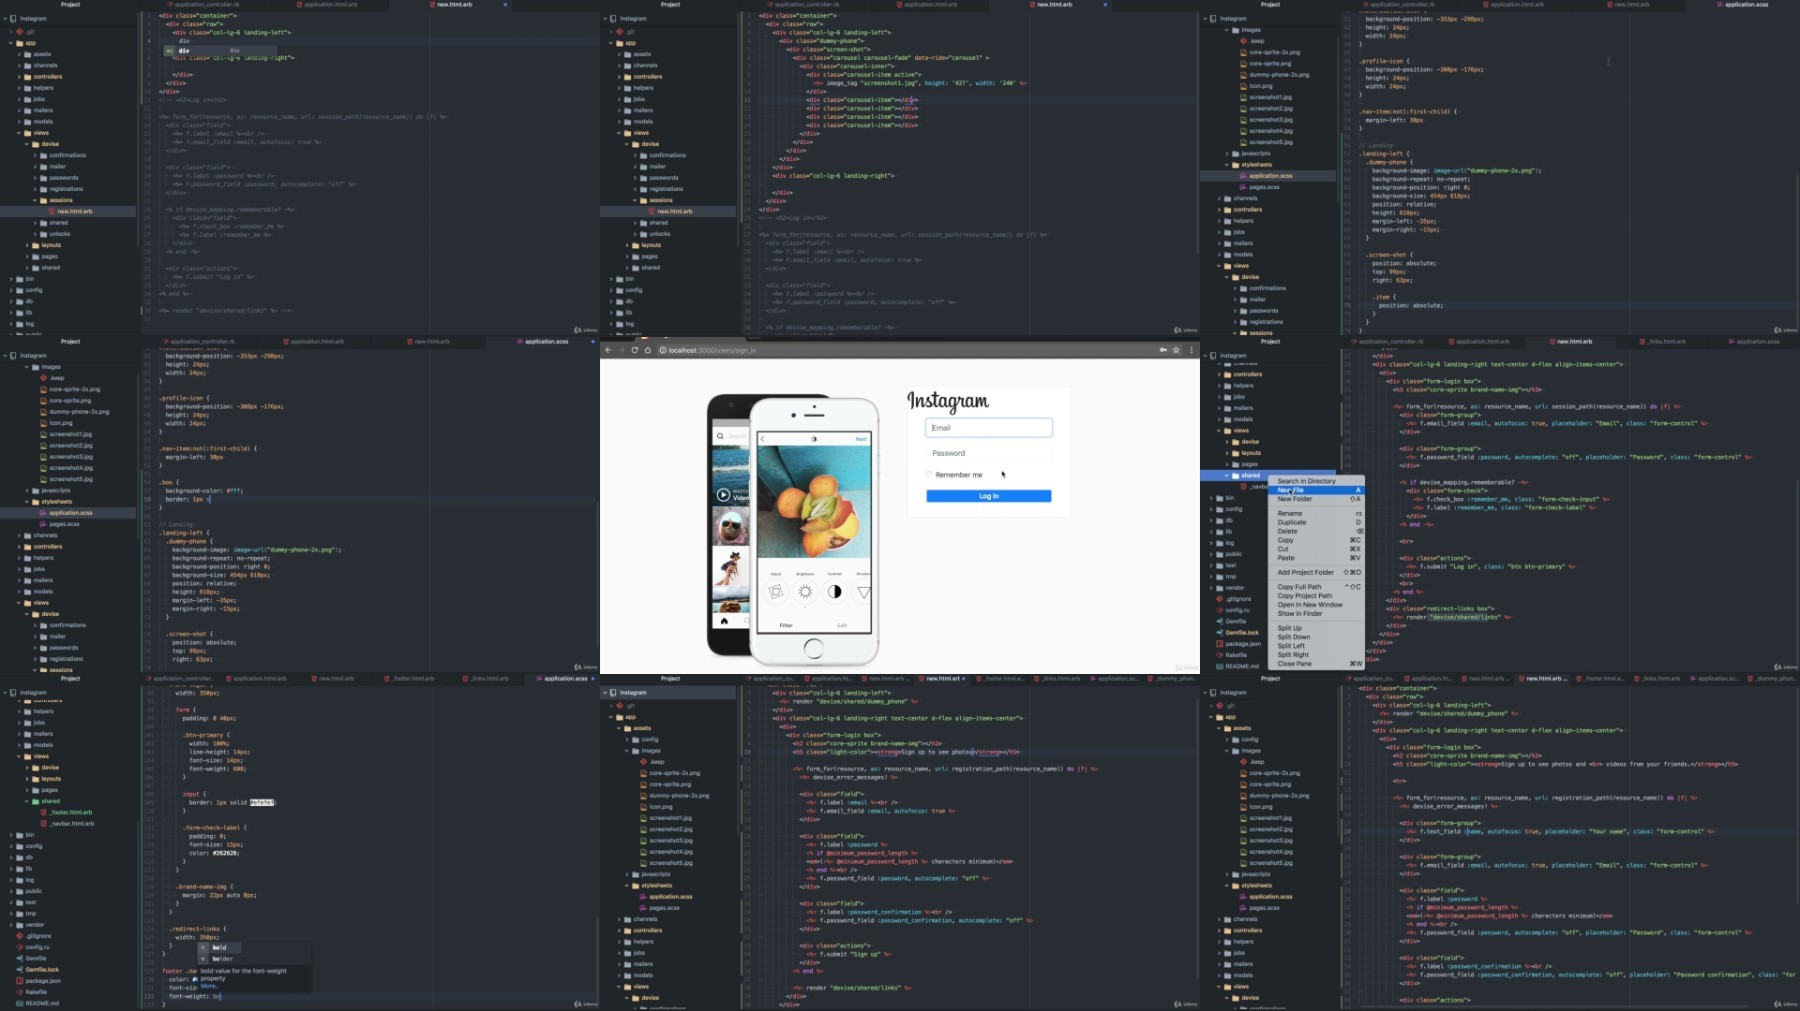Focus the Email input field
The height and width of the screenshot is (1011, 1800).
[989, 428]
